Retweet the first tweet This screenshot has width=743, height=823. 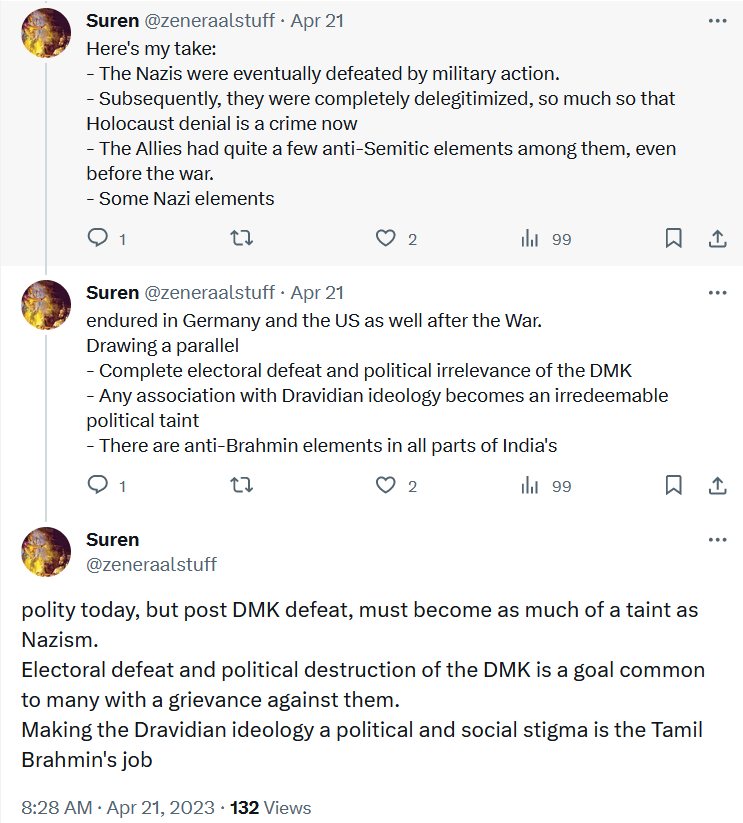coord(242,238)
